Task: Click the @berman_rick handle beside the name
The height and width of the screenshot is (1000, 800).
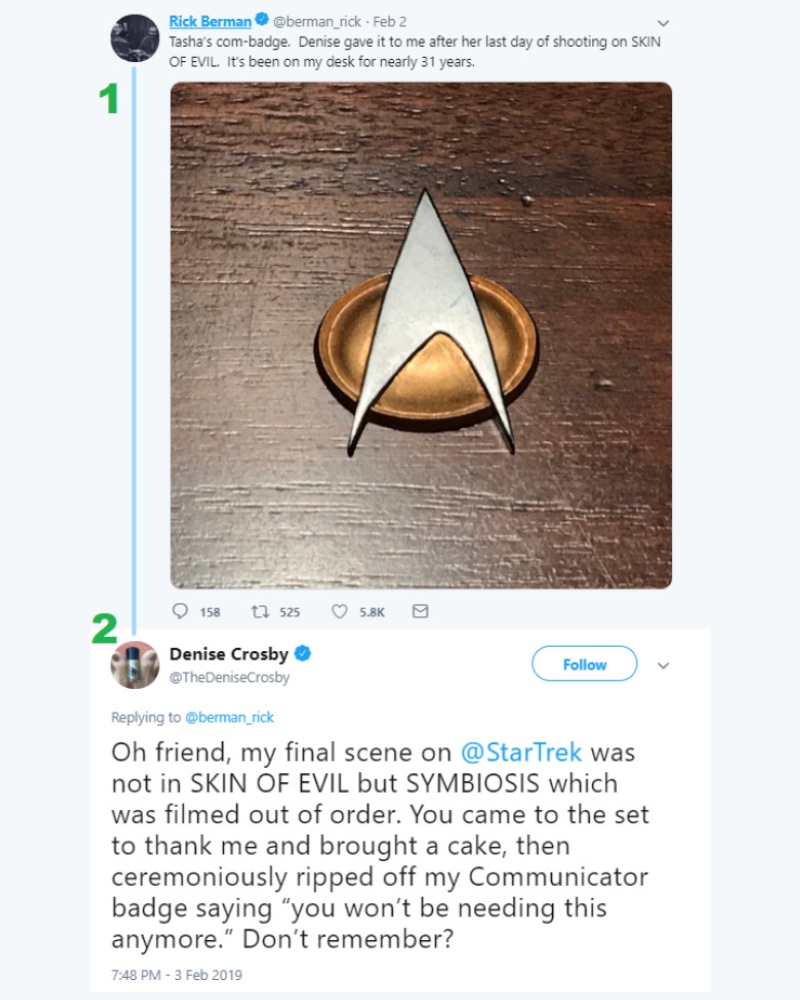Action: point(317,22)
